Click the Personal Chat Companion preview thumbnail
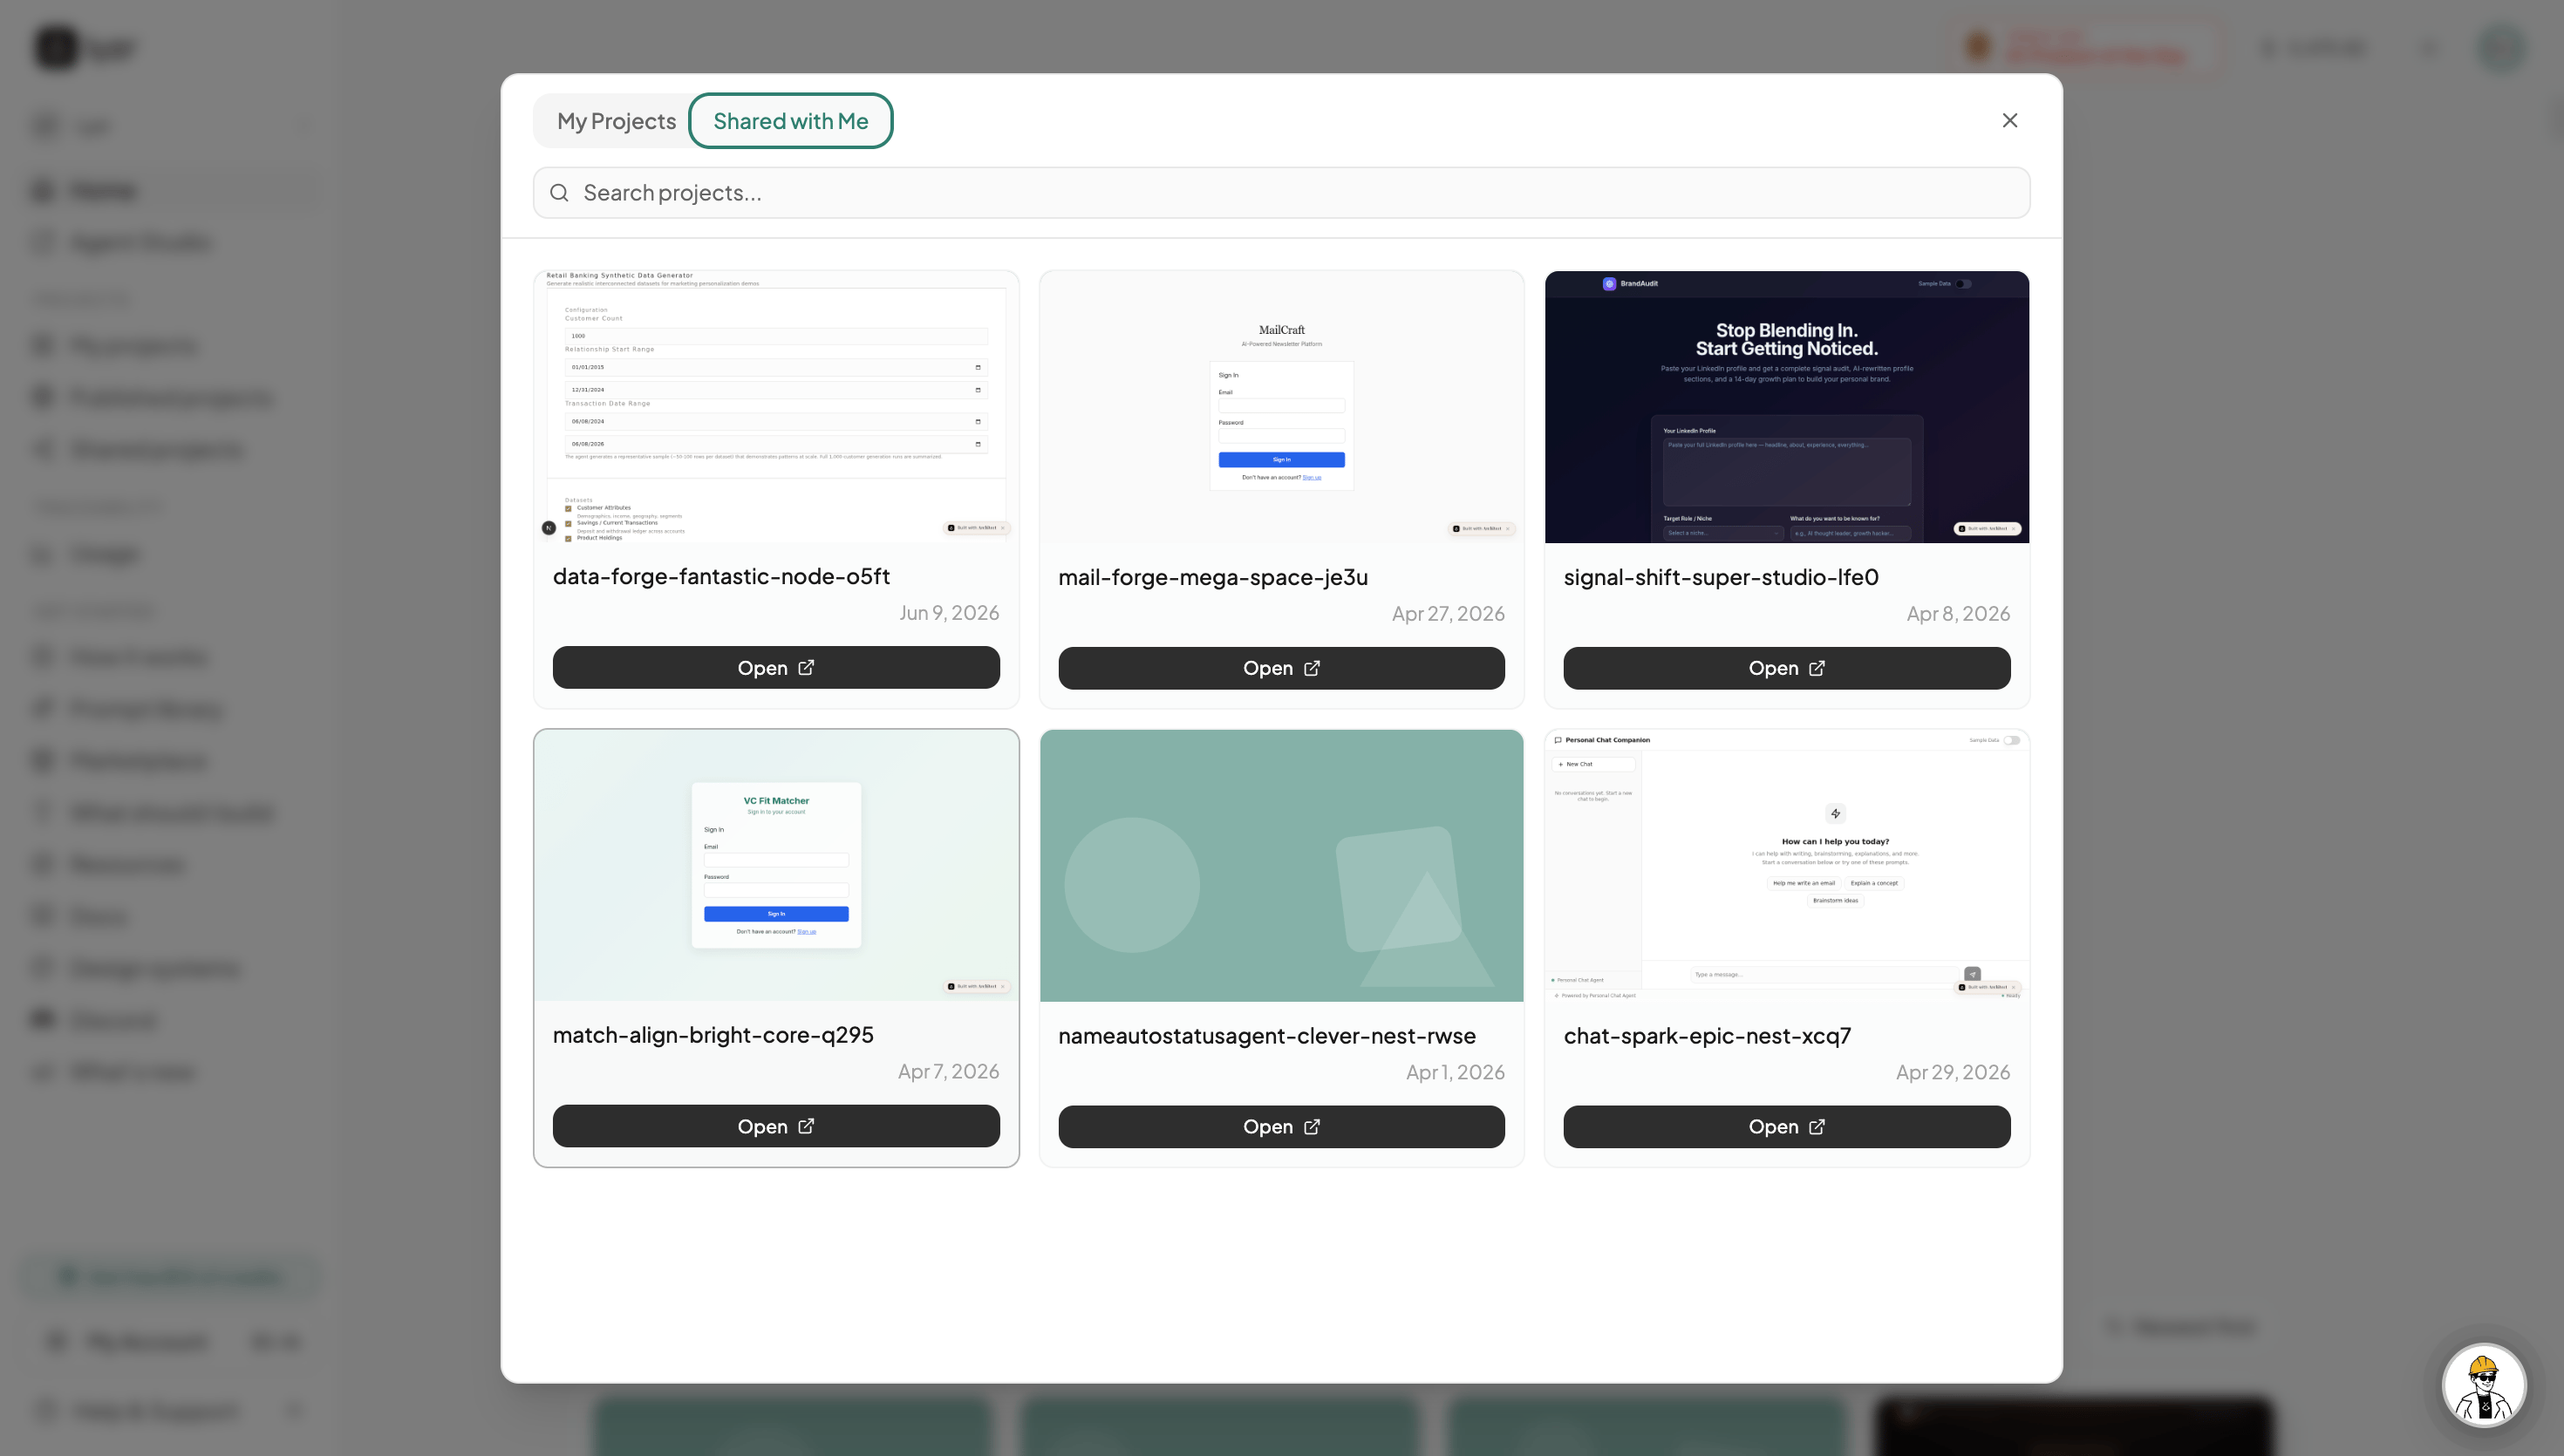This screenshot has height=1456, width=2564. pos(1786,866)
